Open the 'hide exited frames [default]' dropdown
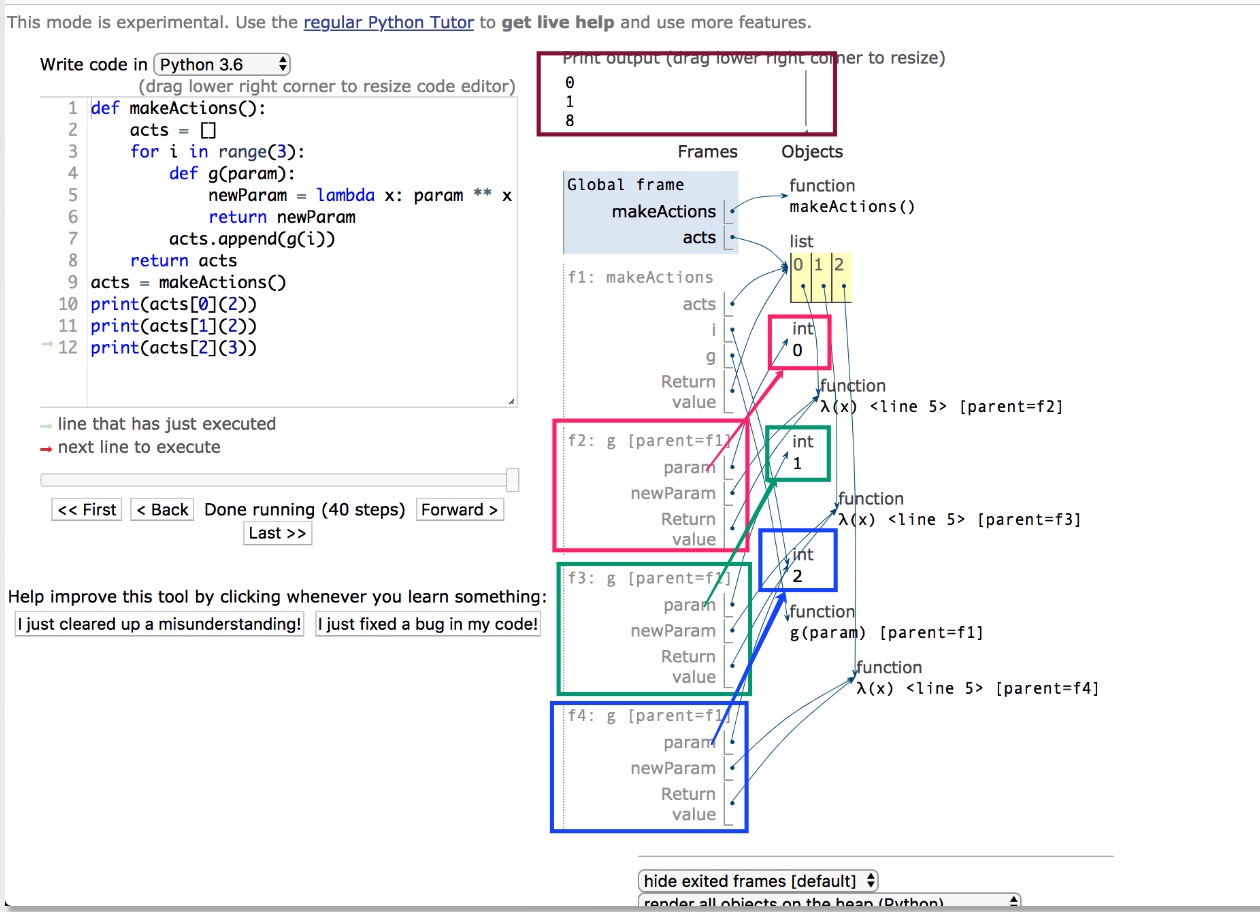This screenshot has width=1260, height=912. [758, 881]
